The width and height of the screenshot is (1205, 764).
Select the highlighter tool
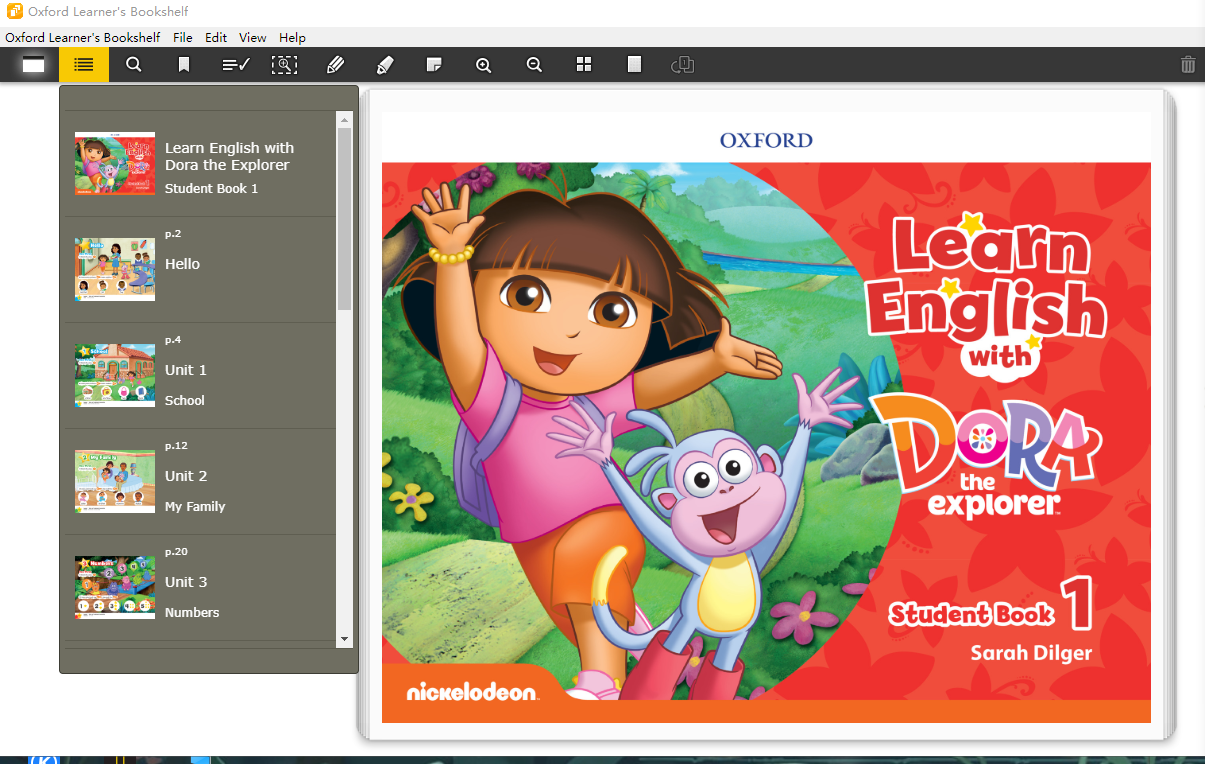point(385,65)
